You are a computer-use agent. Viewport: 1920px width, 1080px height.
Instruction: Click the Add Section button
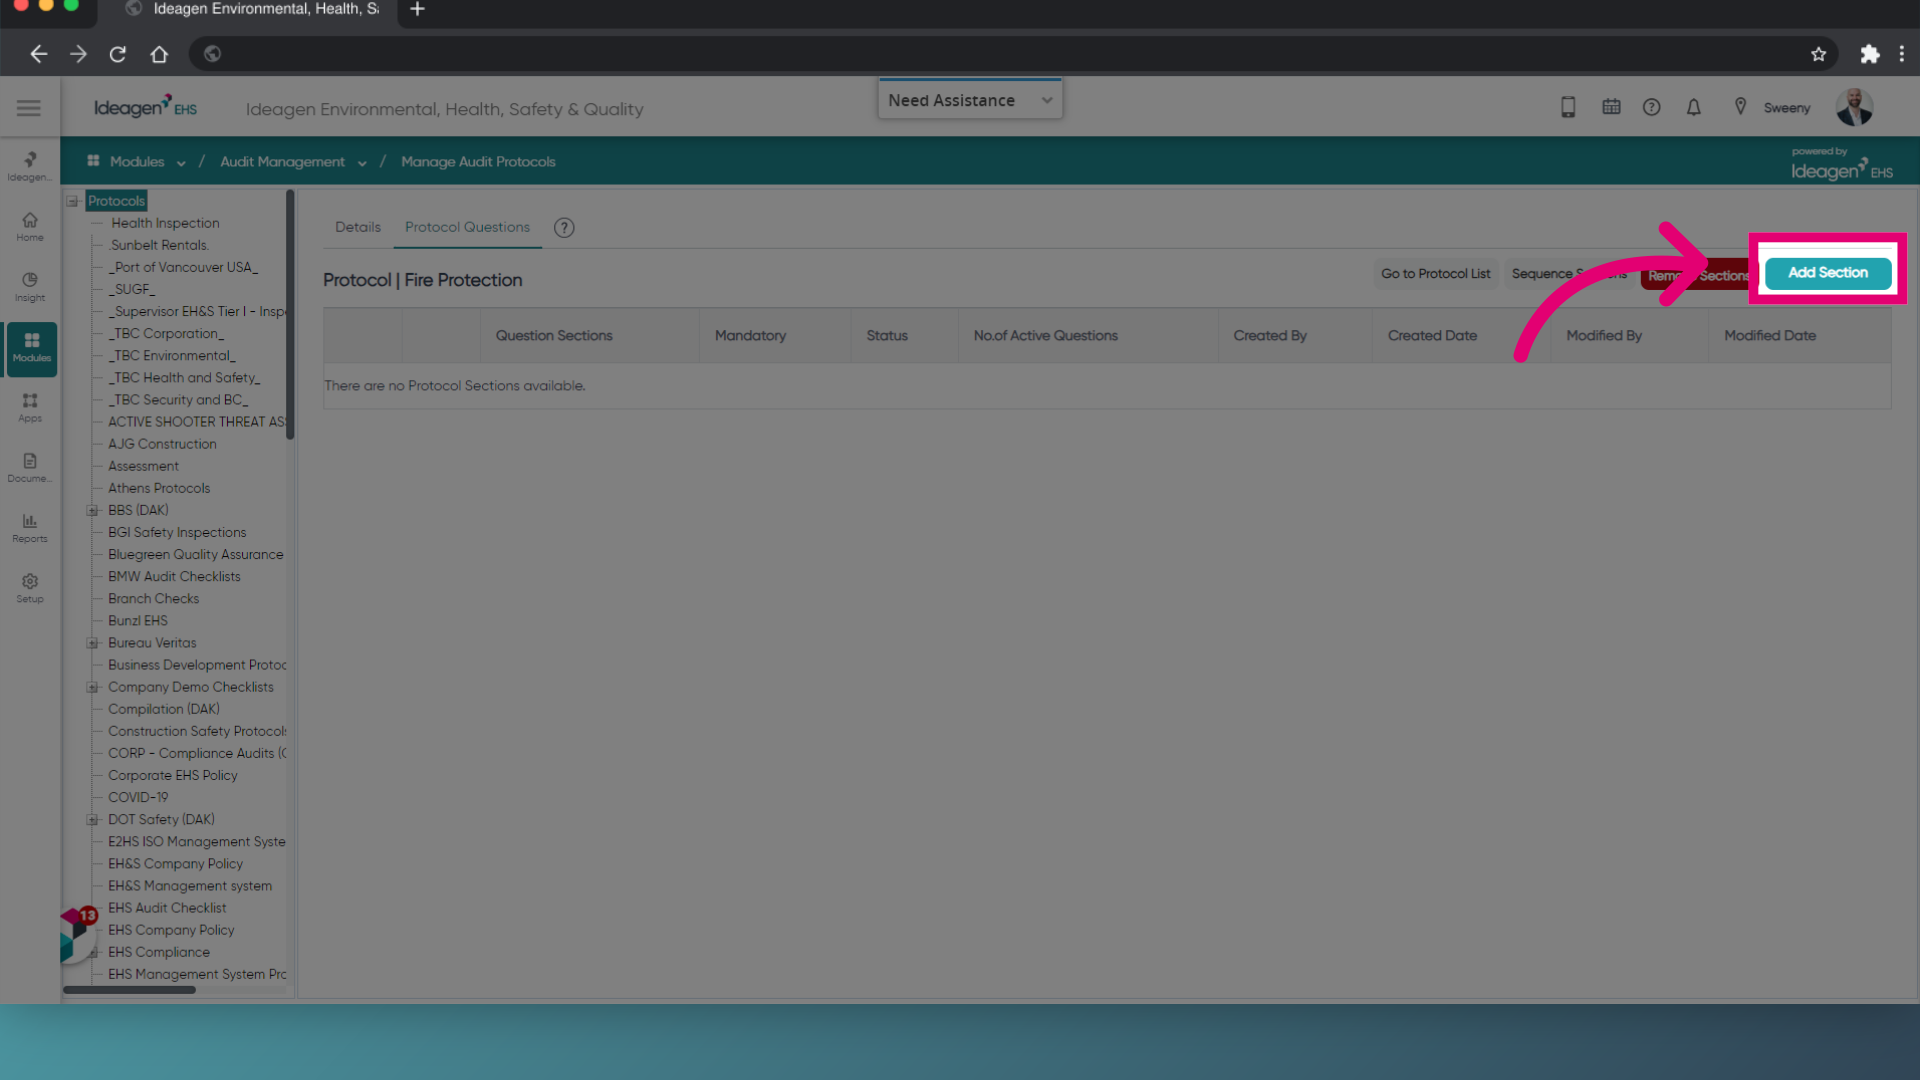pos(1827,273)
